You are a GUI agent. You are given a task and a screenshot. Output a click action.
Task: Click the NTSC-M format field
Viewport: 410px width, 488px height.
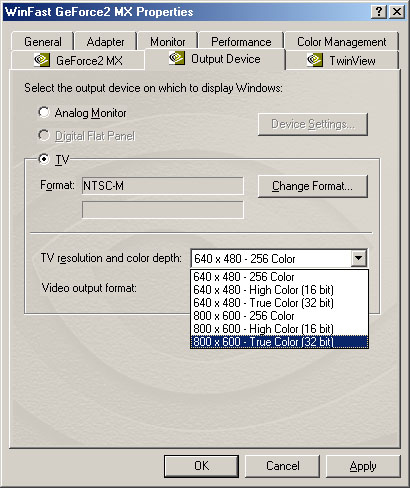[x=163, y=186]
